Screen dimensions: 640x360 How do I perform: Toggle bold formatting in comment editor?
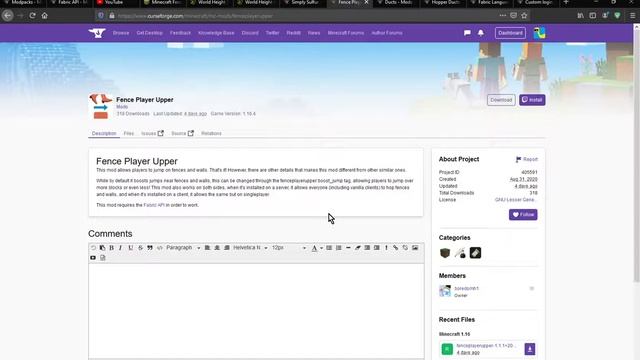click(x=111, y=248)
